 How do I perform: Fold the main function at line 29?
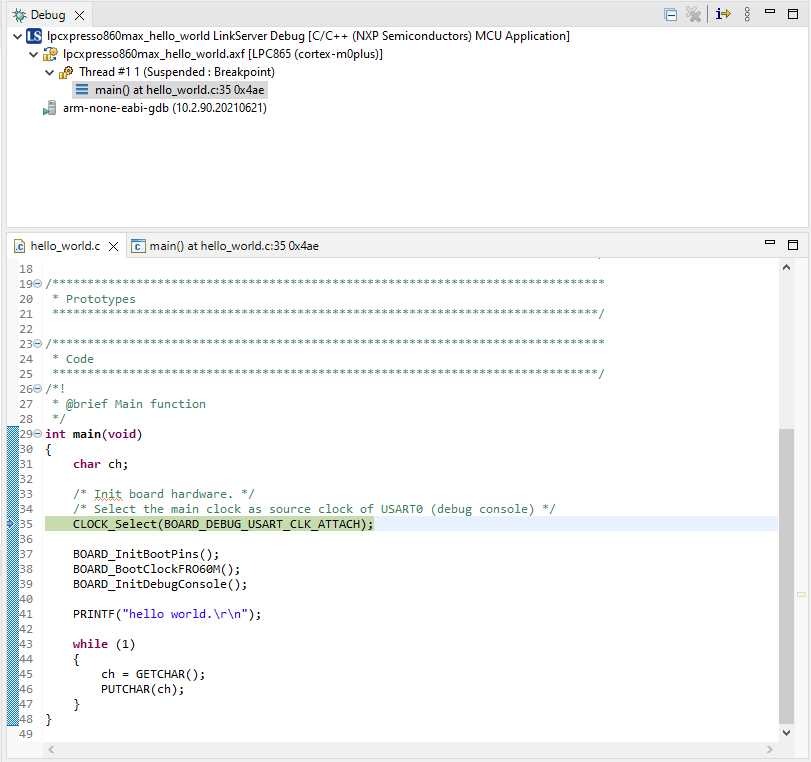[37, 434]
